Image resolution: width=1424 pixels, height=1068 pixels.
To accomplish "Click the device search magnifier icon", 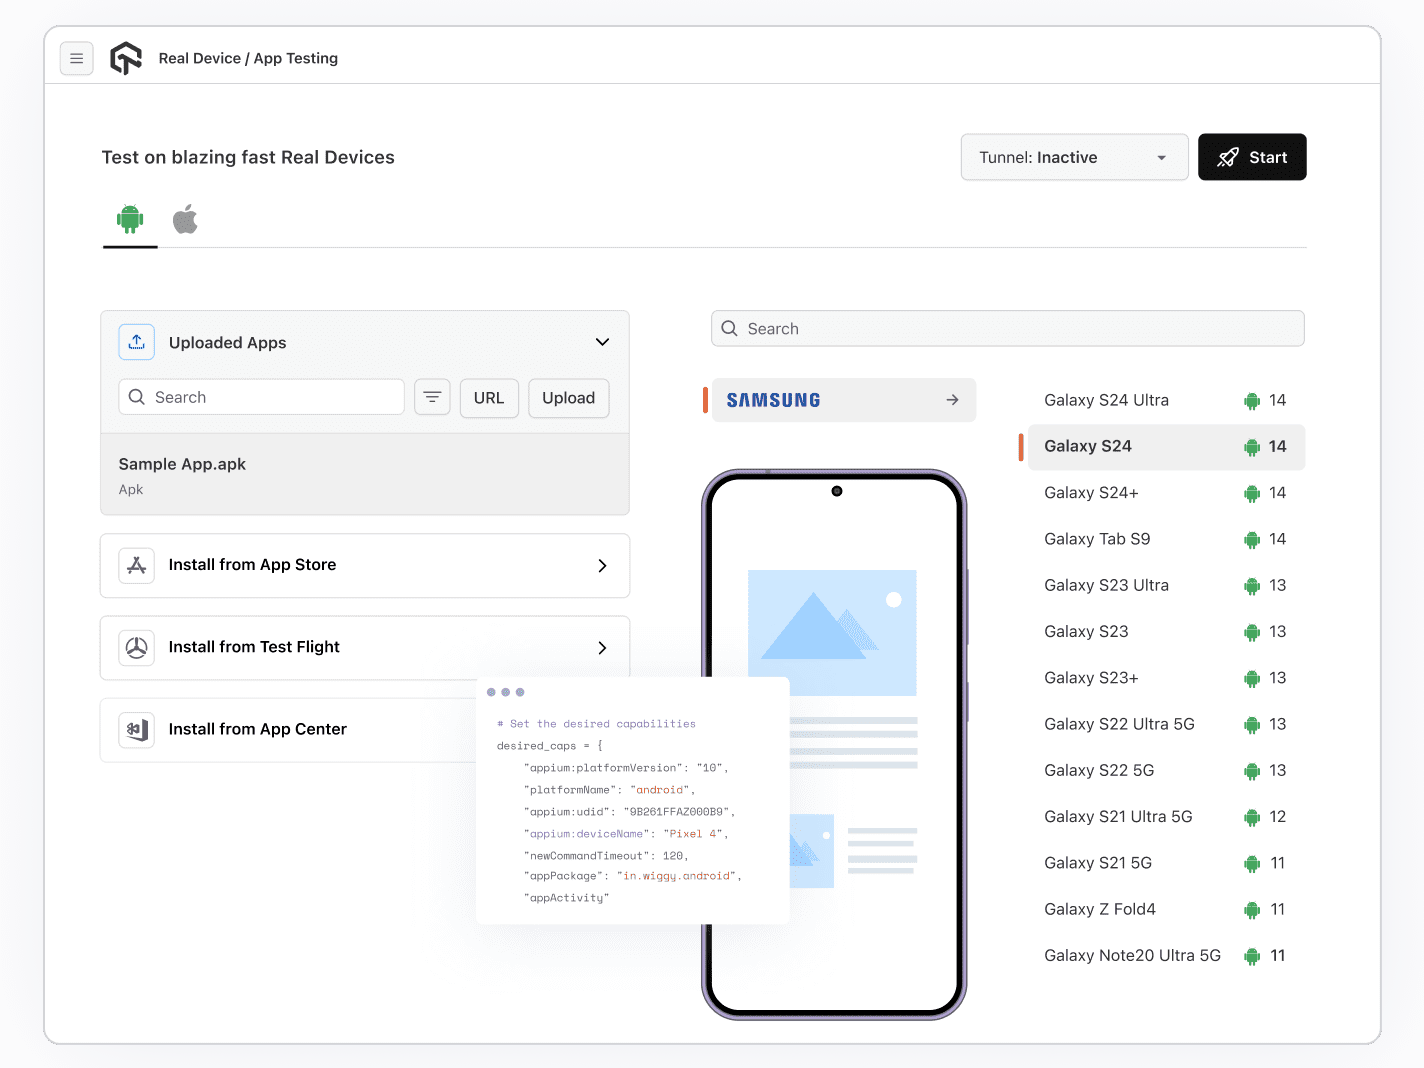I will click(730, 328).
